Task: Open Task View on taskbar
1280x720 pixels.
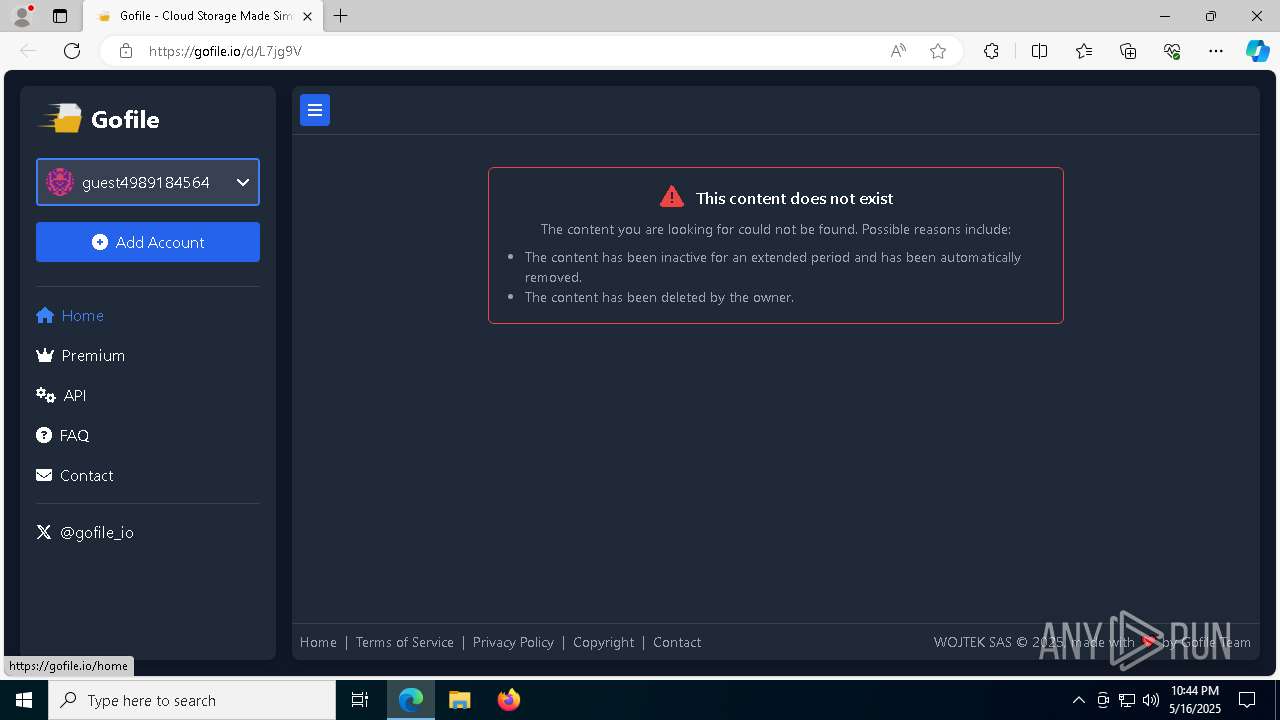Action: point(360,700)
